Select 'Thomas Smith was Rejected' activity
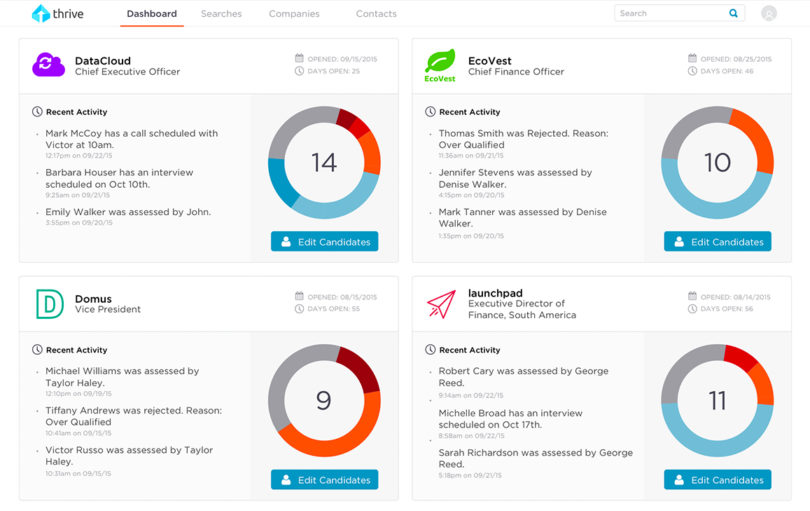This screenshot has height=511, width=810. tap(523, 143)
